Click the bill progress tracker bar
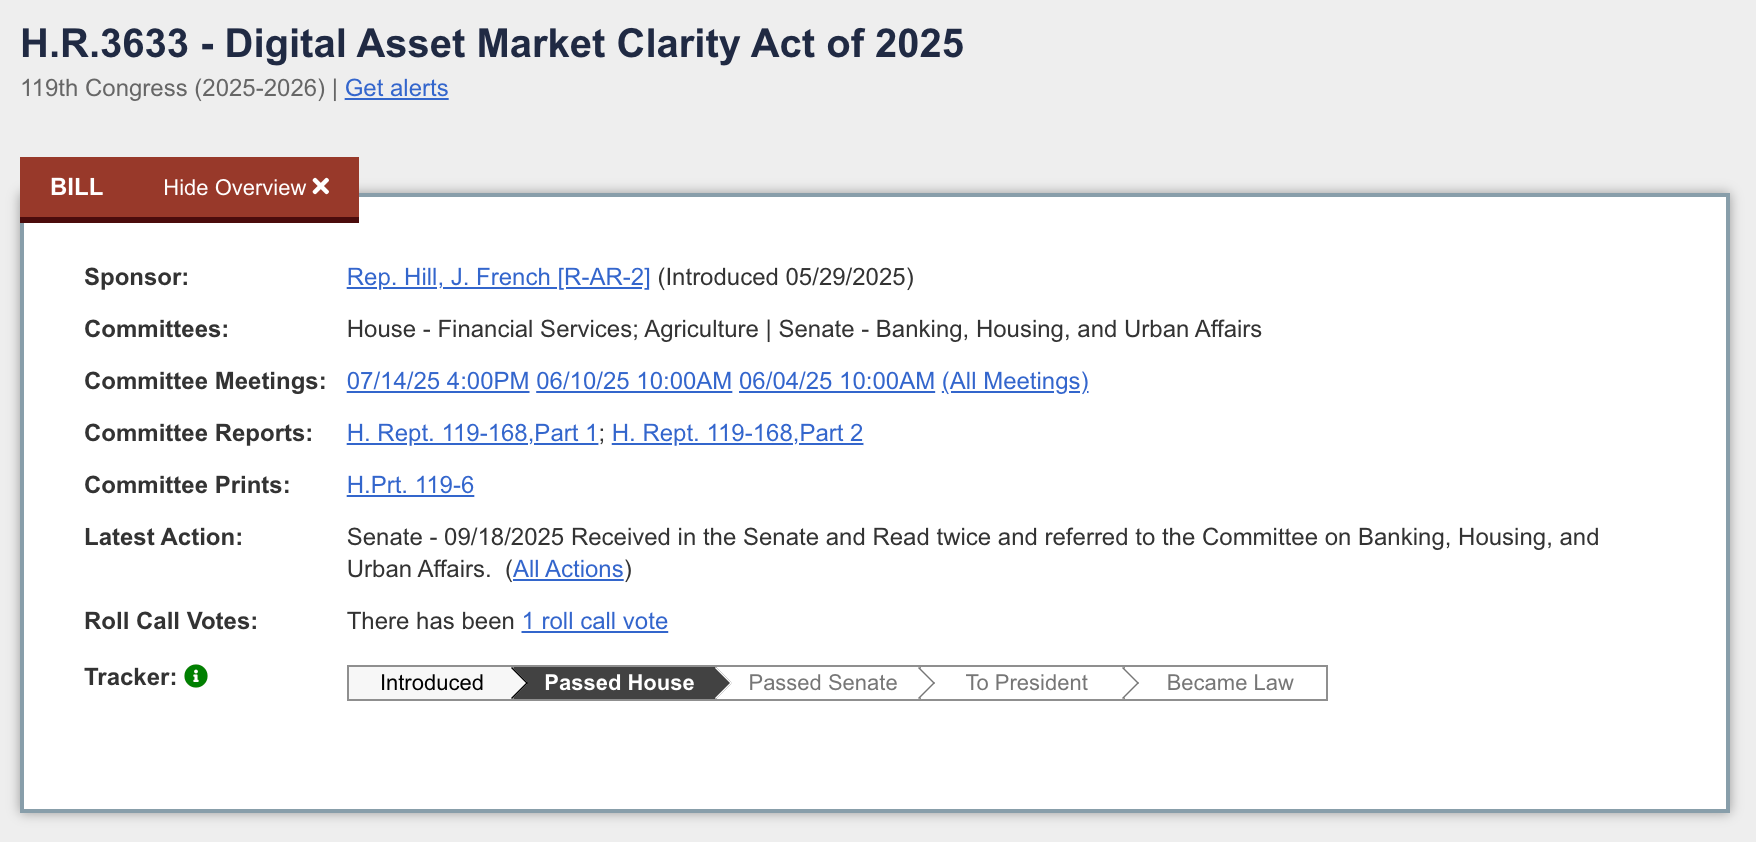1756x842 pixels. pyautogui.click(x=836, y=682)
